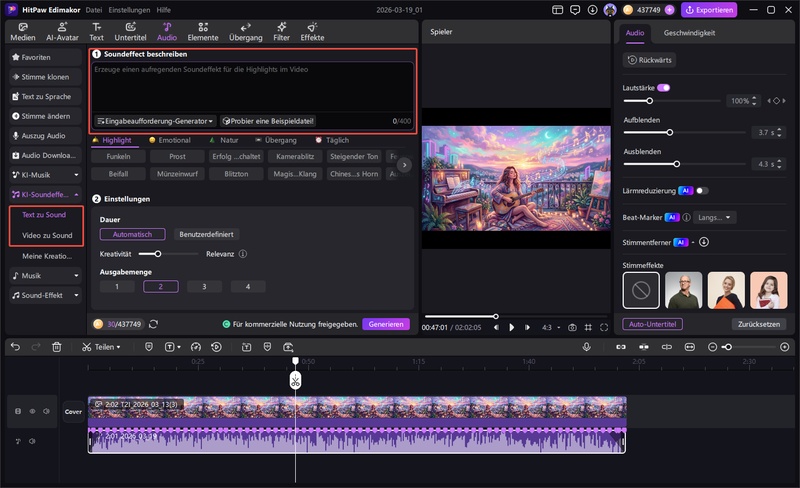The height and width of the screenshot is (488, 800).
Task: Switch to the Geschwindigkeit tab
Action: 689,33
